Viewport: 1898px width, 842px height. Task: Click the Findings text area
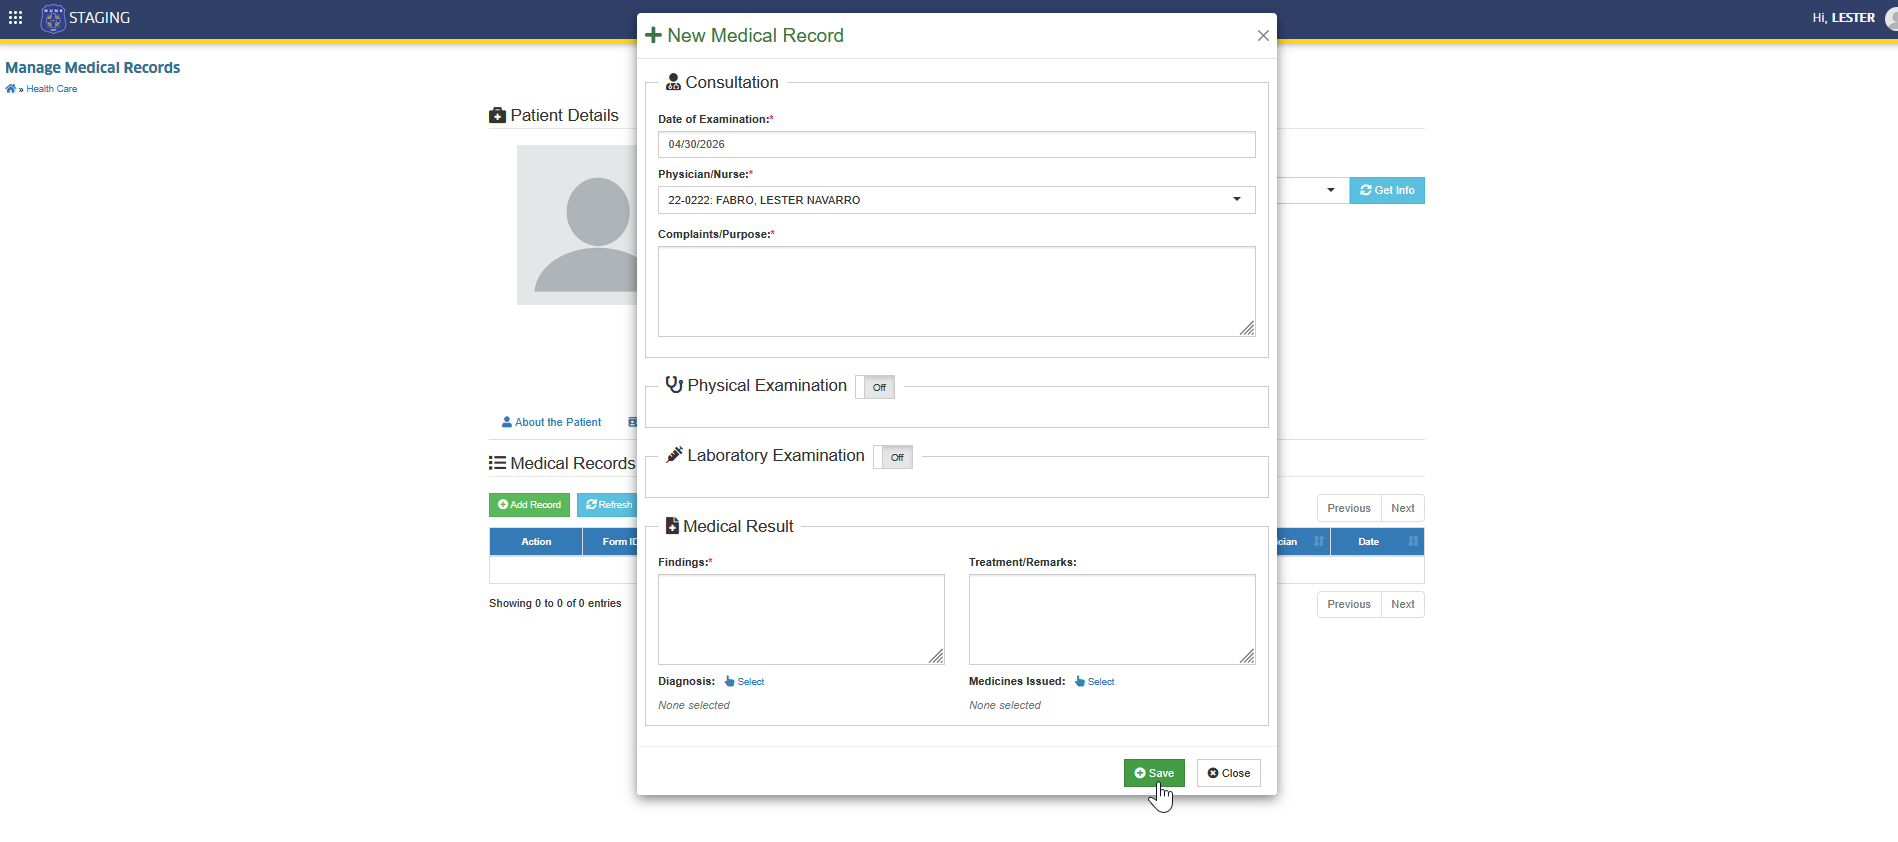tap(801, 619)
